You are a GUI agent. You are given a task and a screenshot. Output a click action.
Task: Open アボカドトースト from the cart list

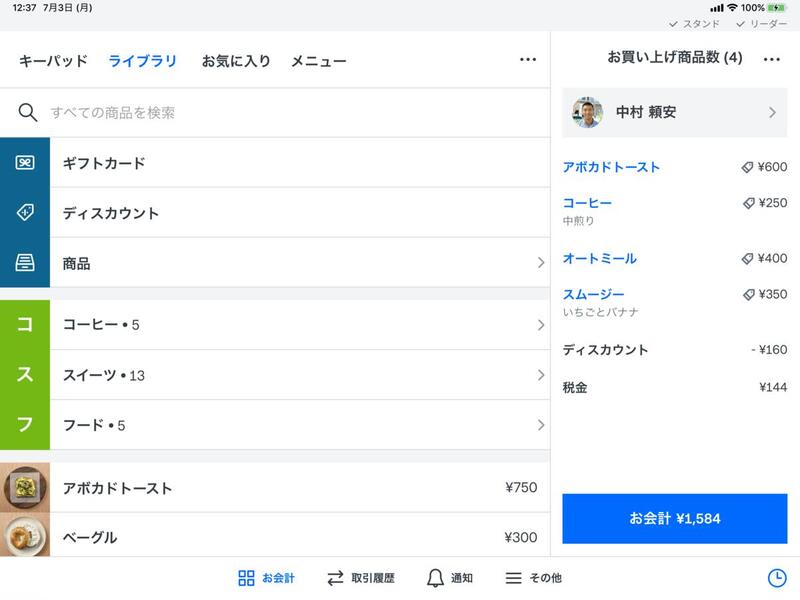pos(612,167)
